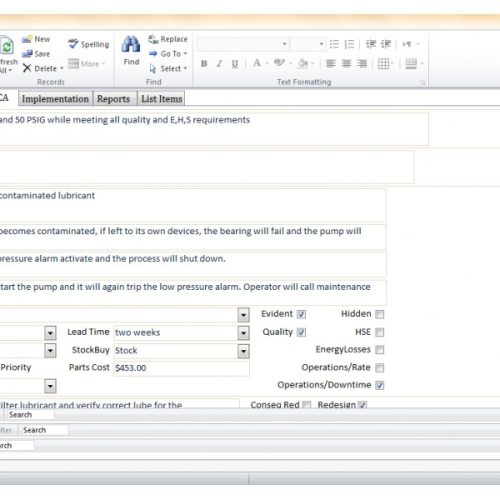This screenshot has height=500, width=500.
Task: Toggle the Operations/Downtime checkbox
Action: point(379,385)
